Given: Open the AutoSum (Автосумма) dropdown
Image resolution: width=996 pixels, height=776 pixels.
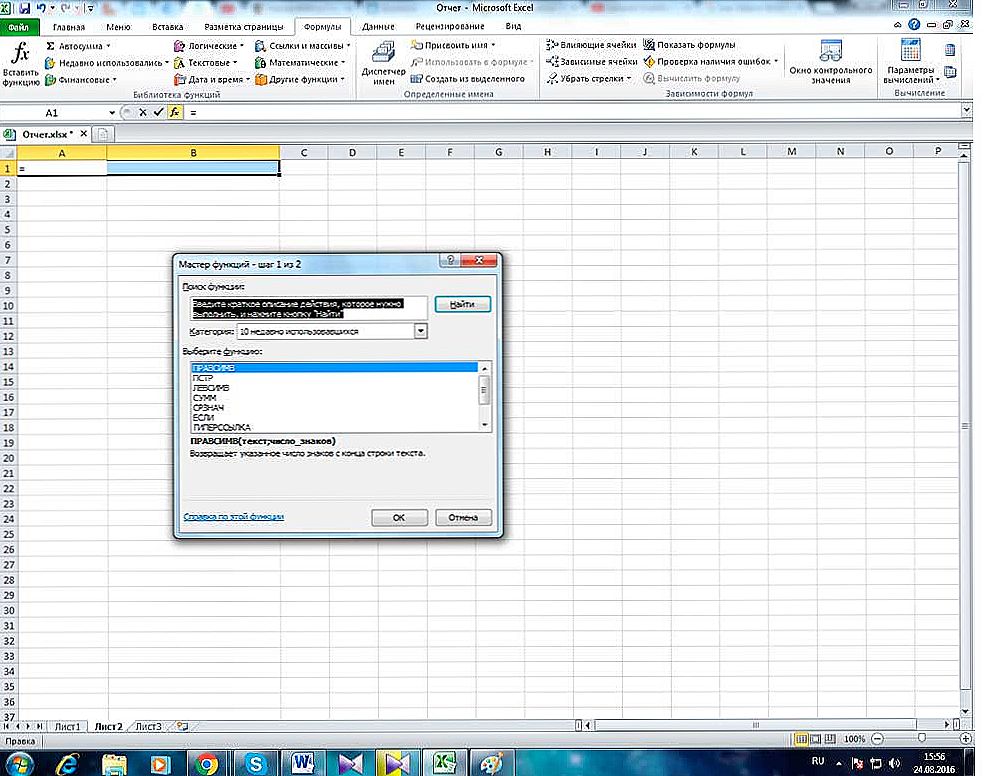Looking at the screenshot, I should pyautogui.click(x=79, y=46).
